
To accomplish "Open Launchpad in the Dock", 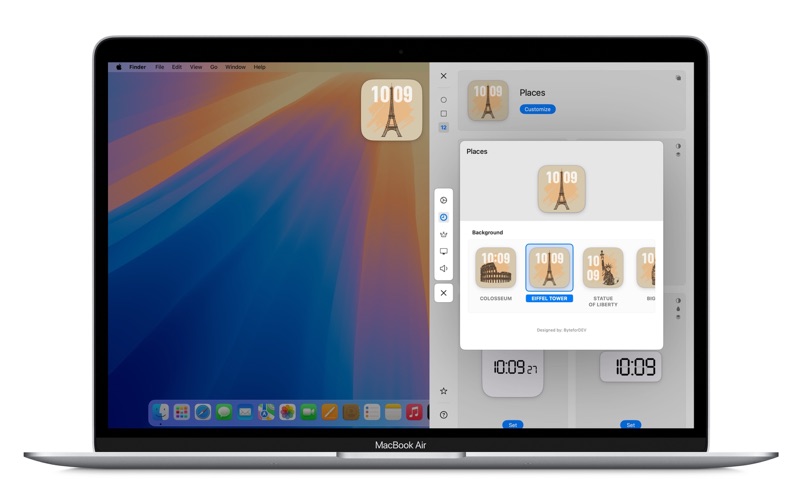I will [182, 412].
